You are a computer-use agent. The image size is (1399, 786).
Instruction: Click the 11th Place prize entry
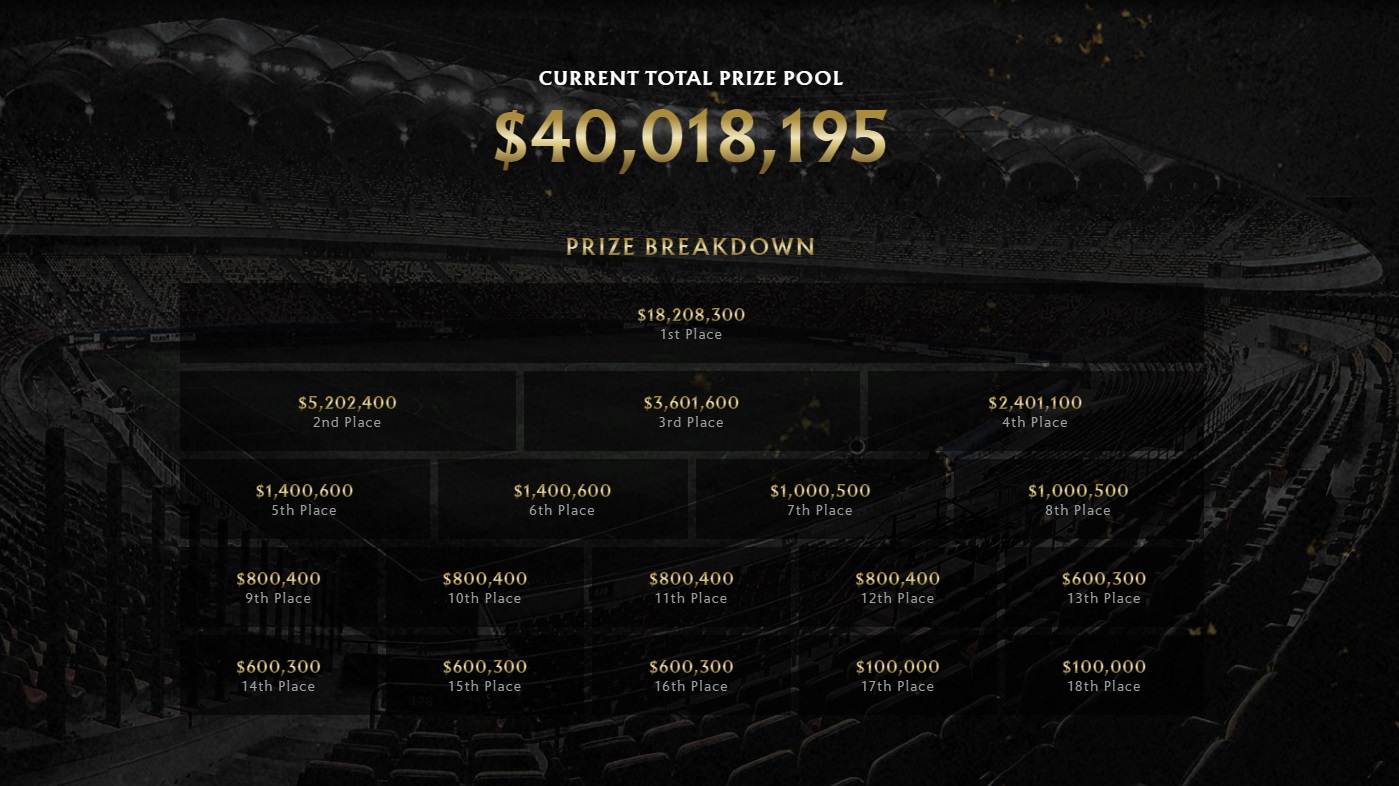tap(691, 587)
